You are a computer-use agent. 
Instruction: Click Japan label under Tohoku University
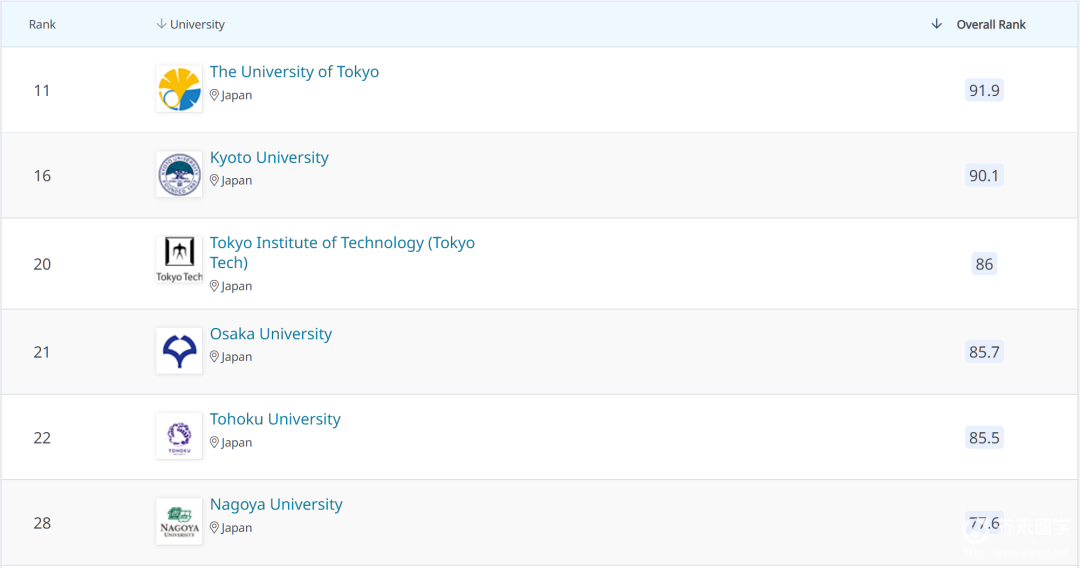point(237,442)
